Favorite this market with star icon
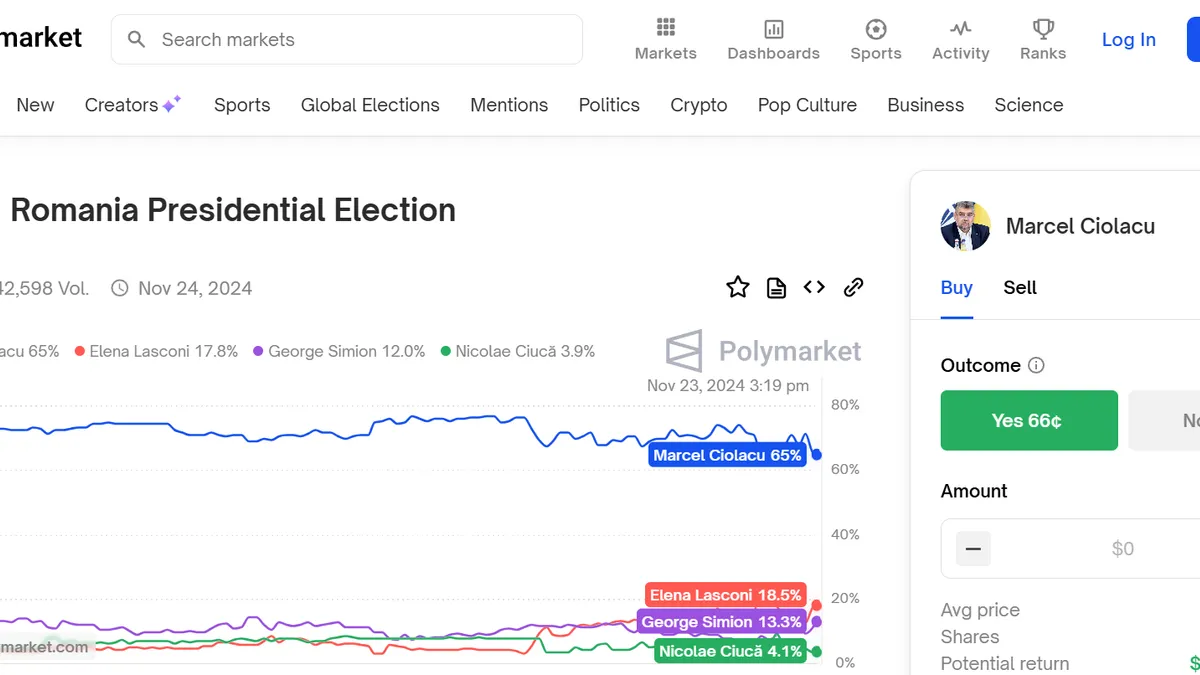The height and width of the screenshot is (675, 1200). 738,288
